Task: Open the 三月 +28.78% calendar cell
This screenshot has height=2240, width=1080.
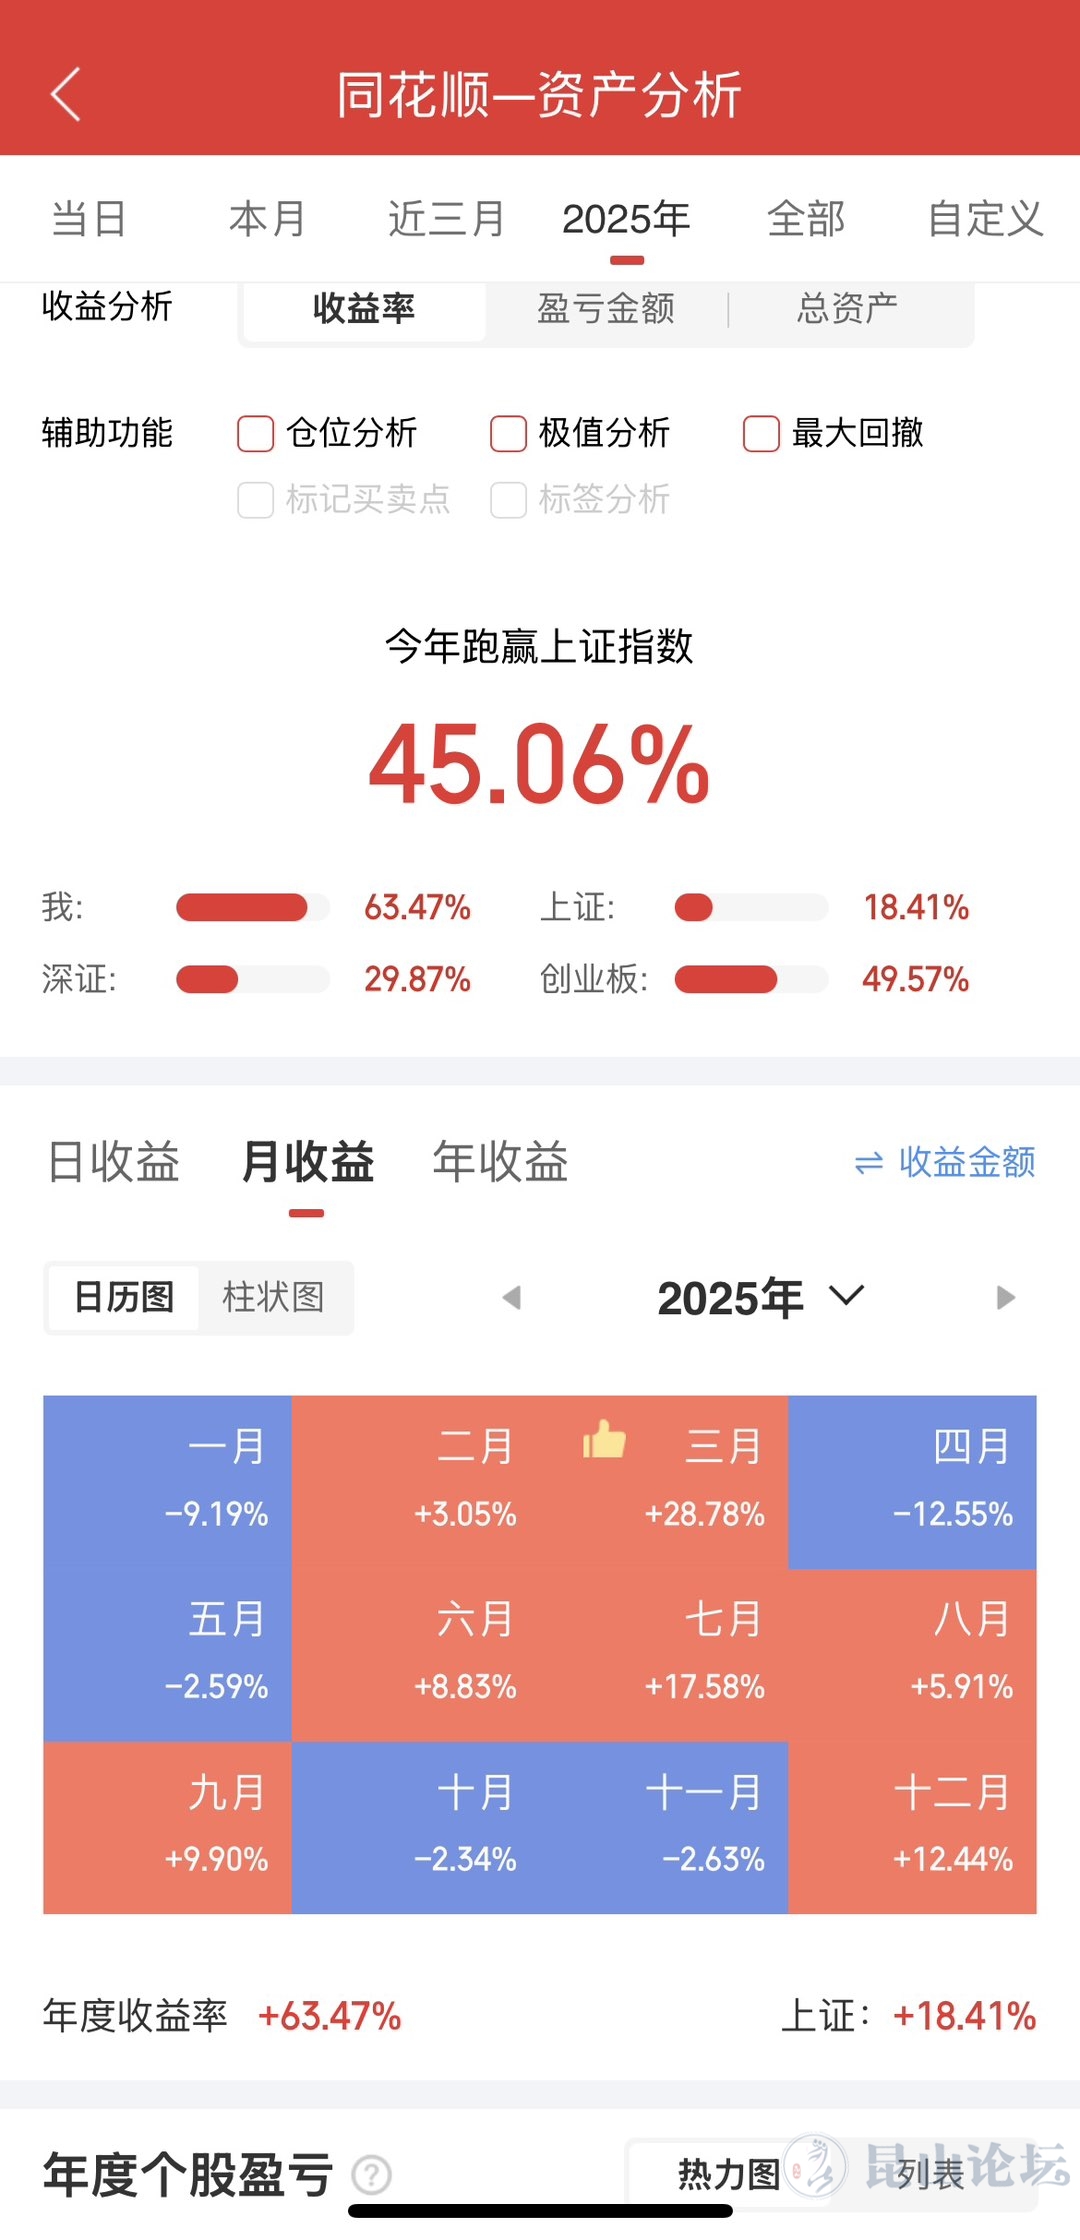Action: 664,1482
